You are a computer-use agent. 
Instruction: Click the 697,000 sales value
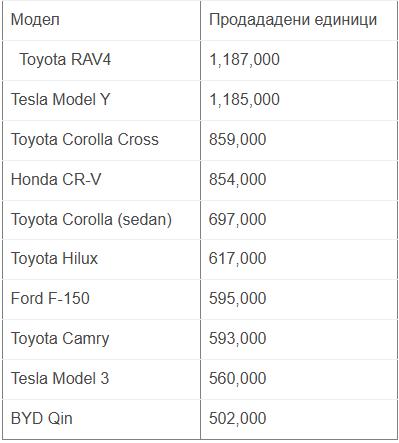point(237,220)
